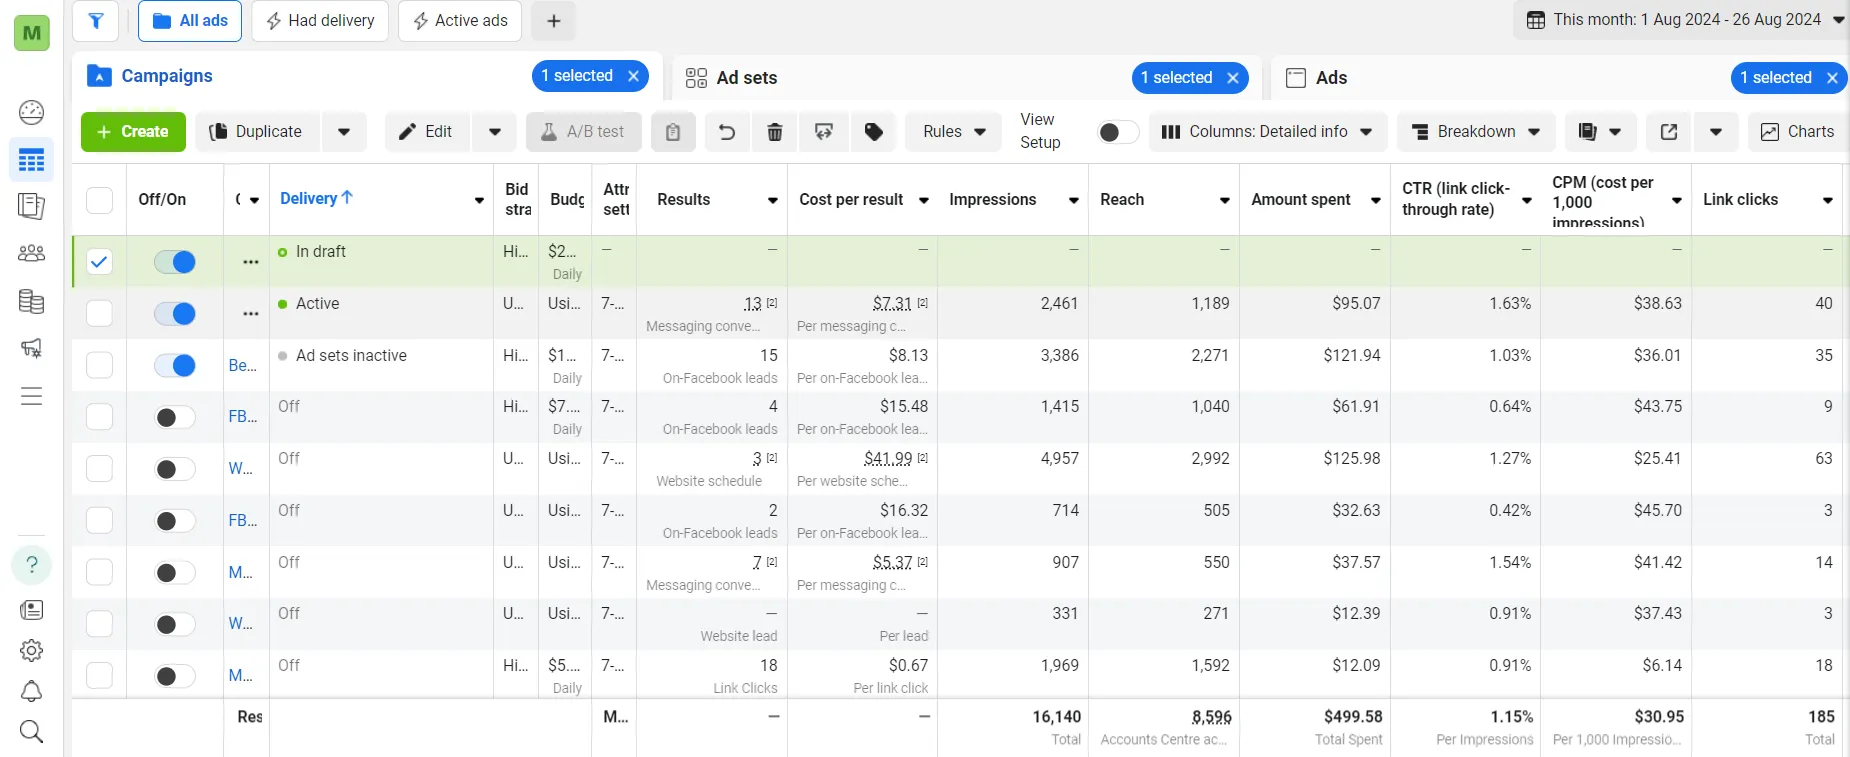The image size is (1850, 757).
Task: Tick the select-all header checkbox
Action: [99, 200]
